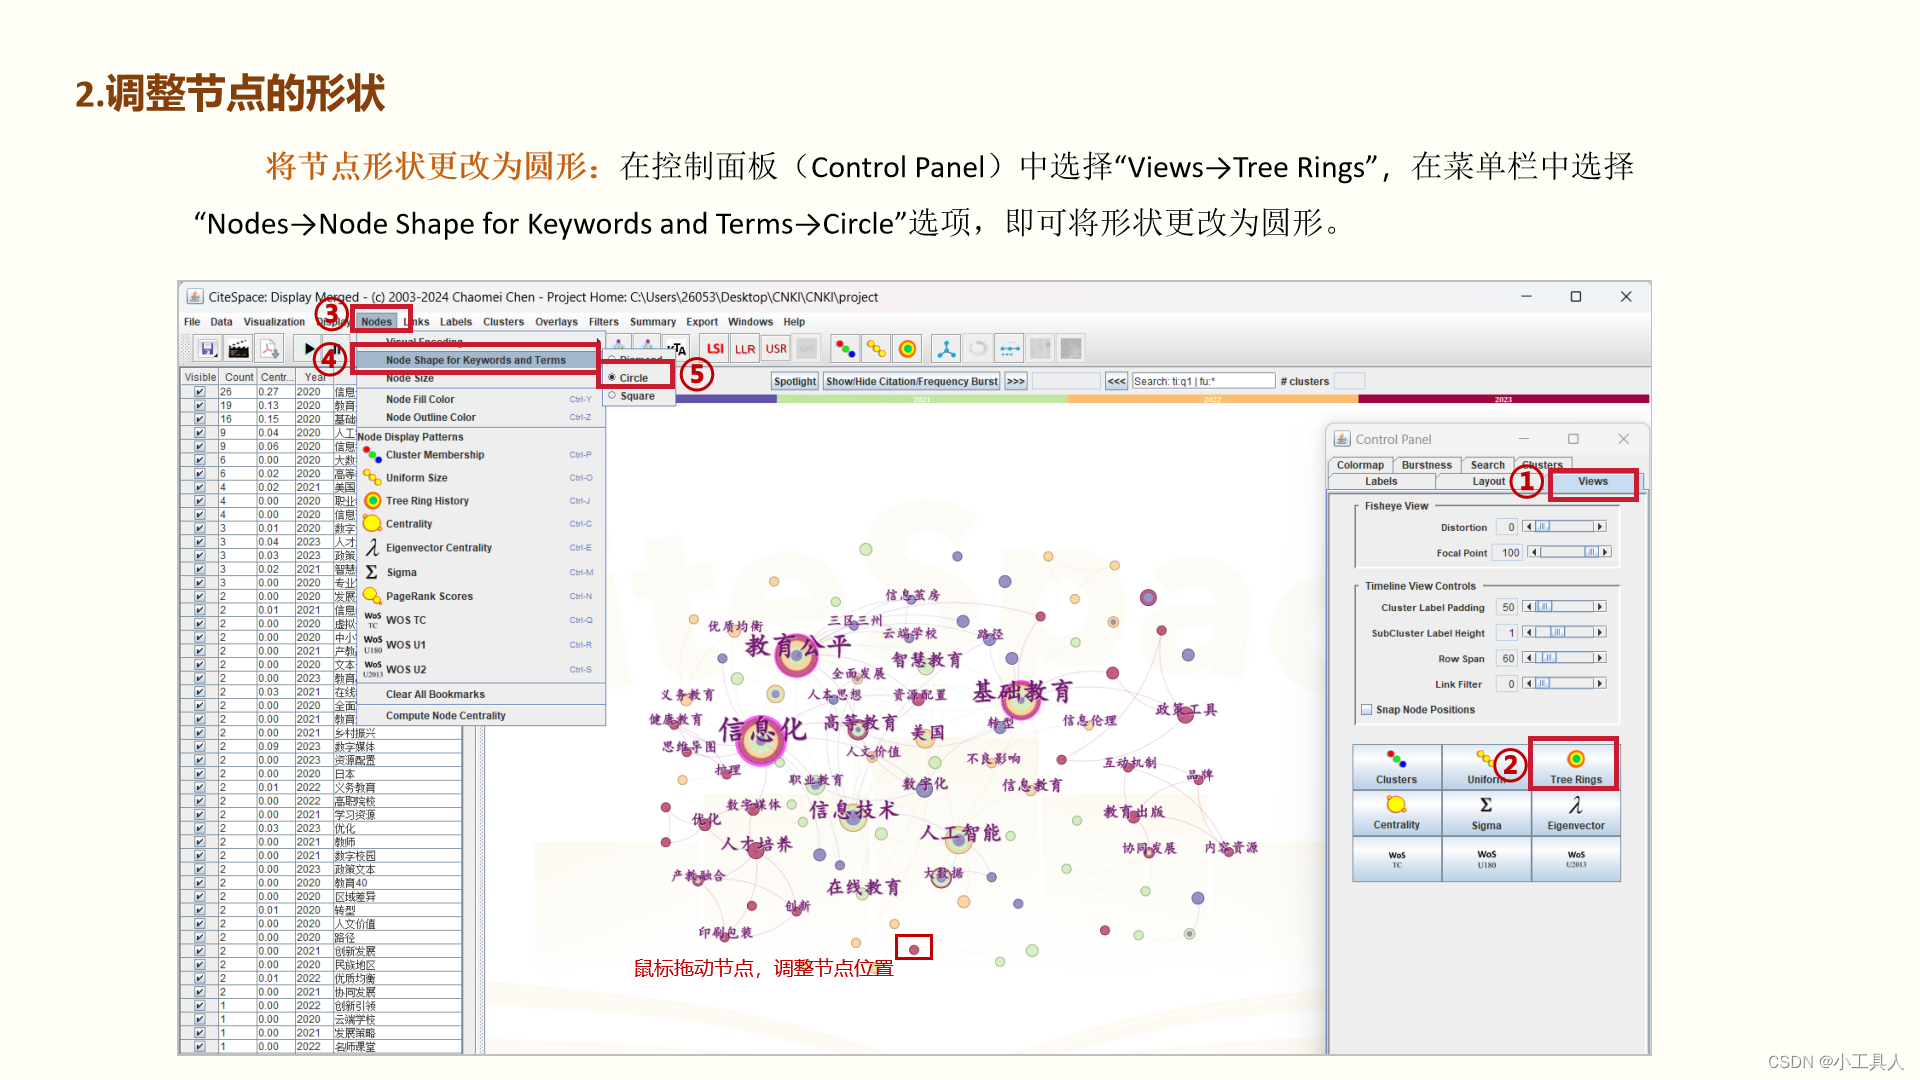Click Row Span slider left arrow
The height and width of the screenshot is (1080, 1920).
pos(1527,658)
